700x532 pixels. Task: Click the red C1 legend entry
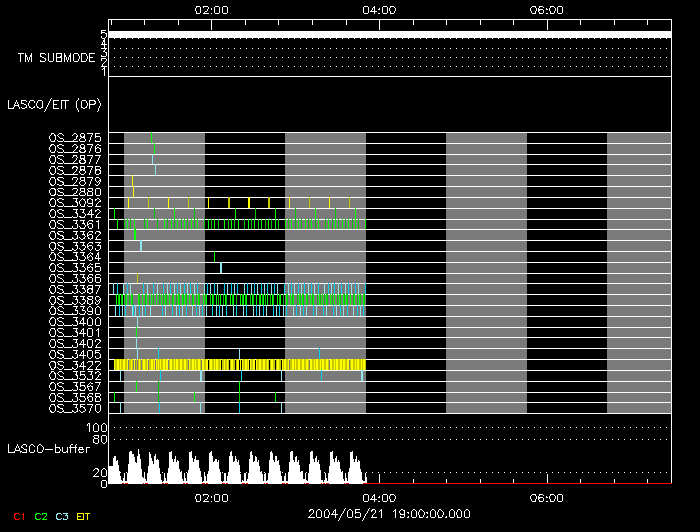pyautogui.click(x=18, y=516)
